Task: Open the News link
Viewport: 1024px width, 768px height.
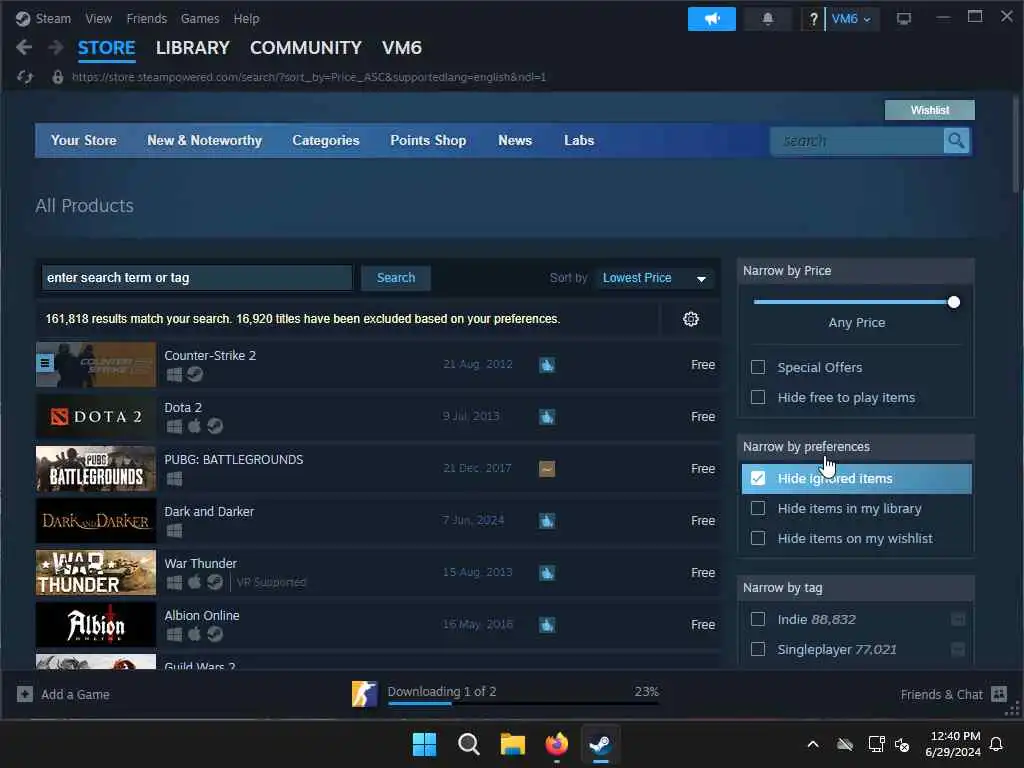Action: [x=515, y=140]
